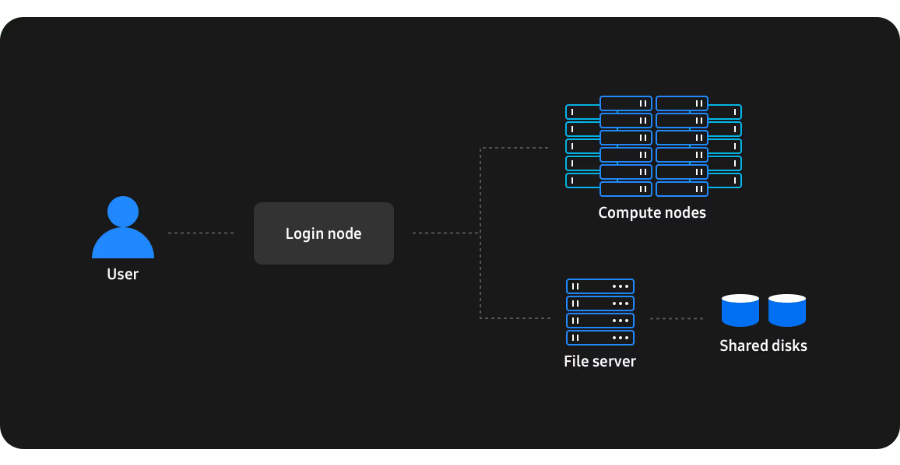Click the head circle of the User icon

[x=123, y=210]
